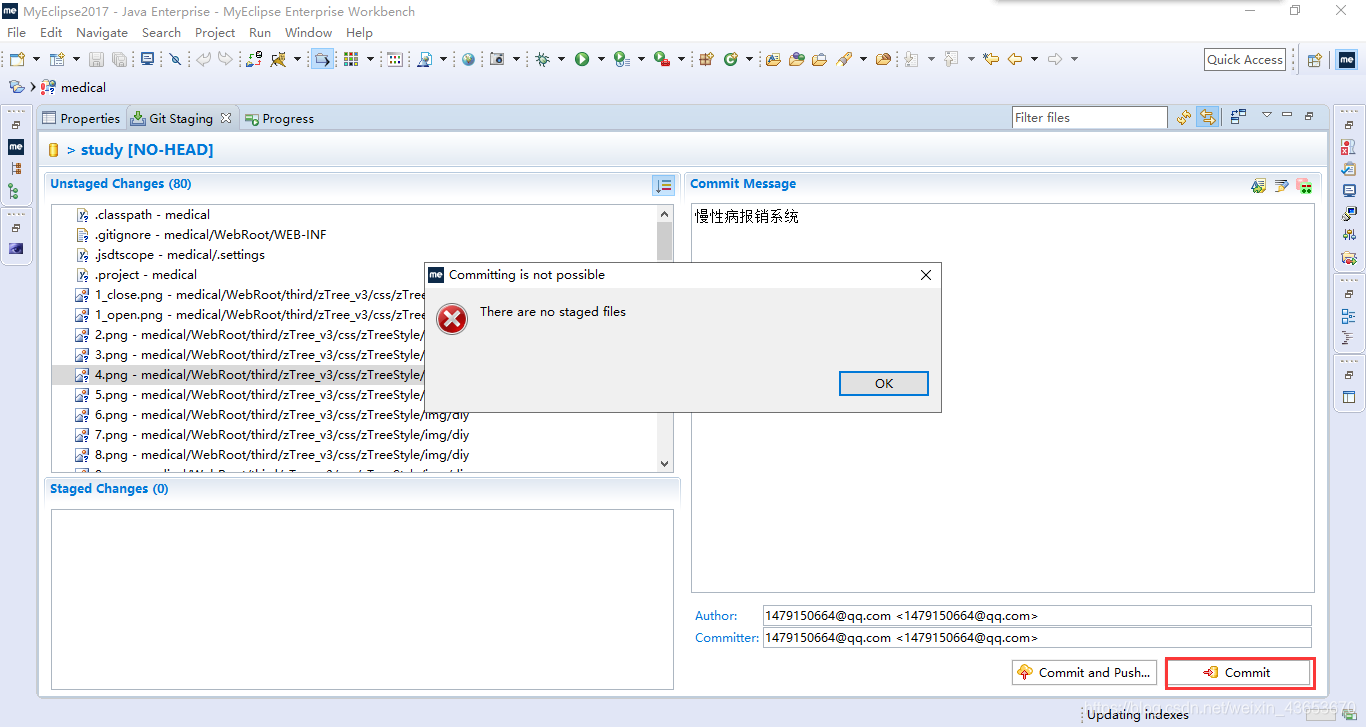Screen dimensions: 1366x727
Task: Click the Undo arrow in toolbar
Action: coord(203,60)
